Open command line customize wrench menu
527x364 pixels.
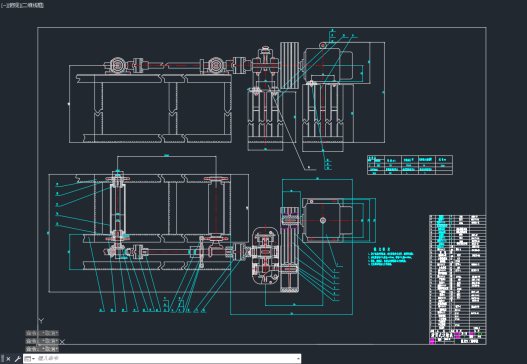(x=17, y=359)
